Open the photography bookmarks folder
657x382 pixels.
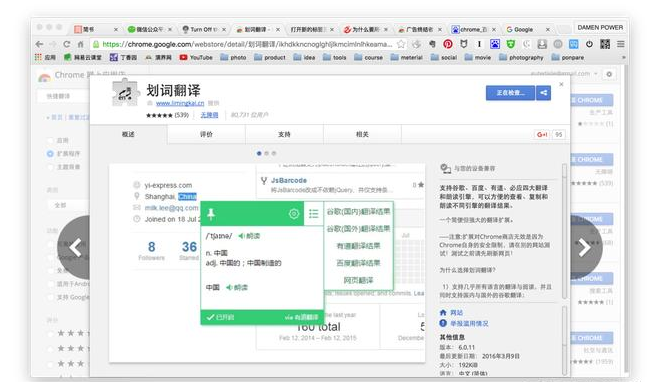pyautogui.click(x=521, y=57)
